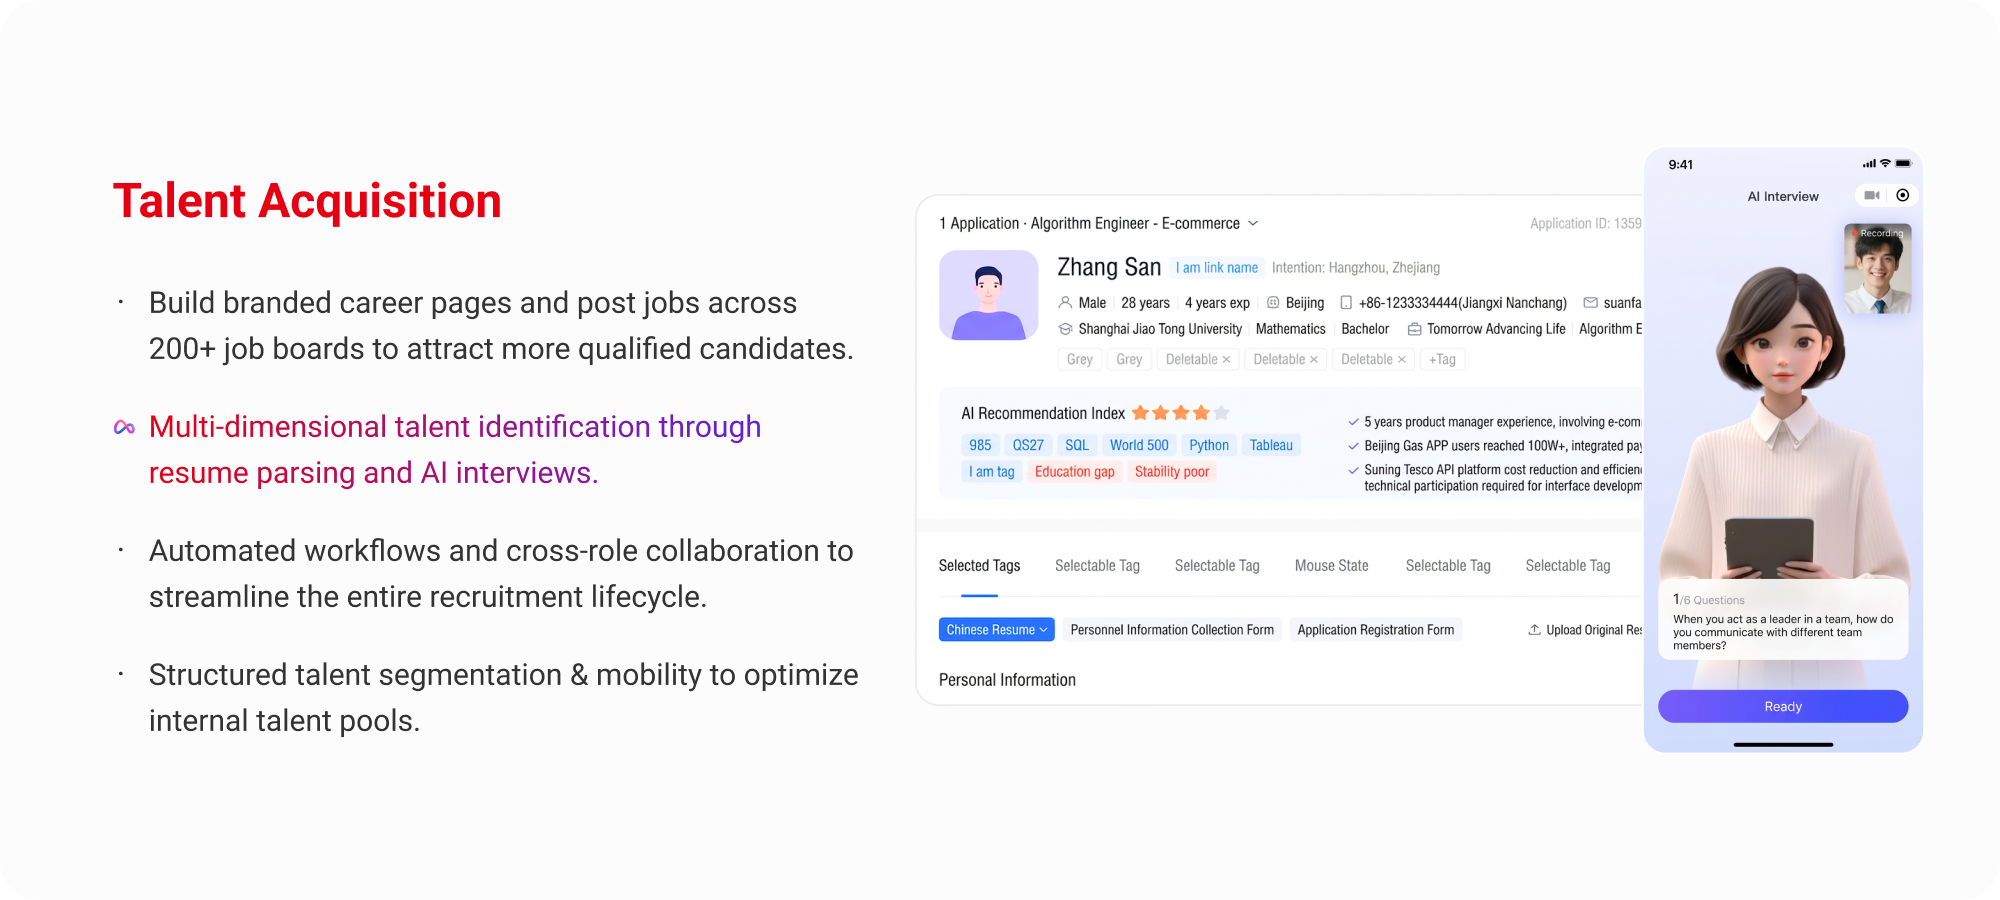This screenshot has height=900, width=2000.
Task: Open the 'I am link name' link
Action: click(x=1216, y=268)
